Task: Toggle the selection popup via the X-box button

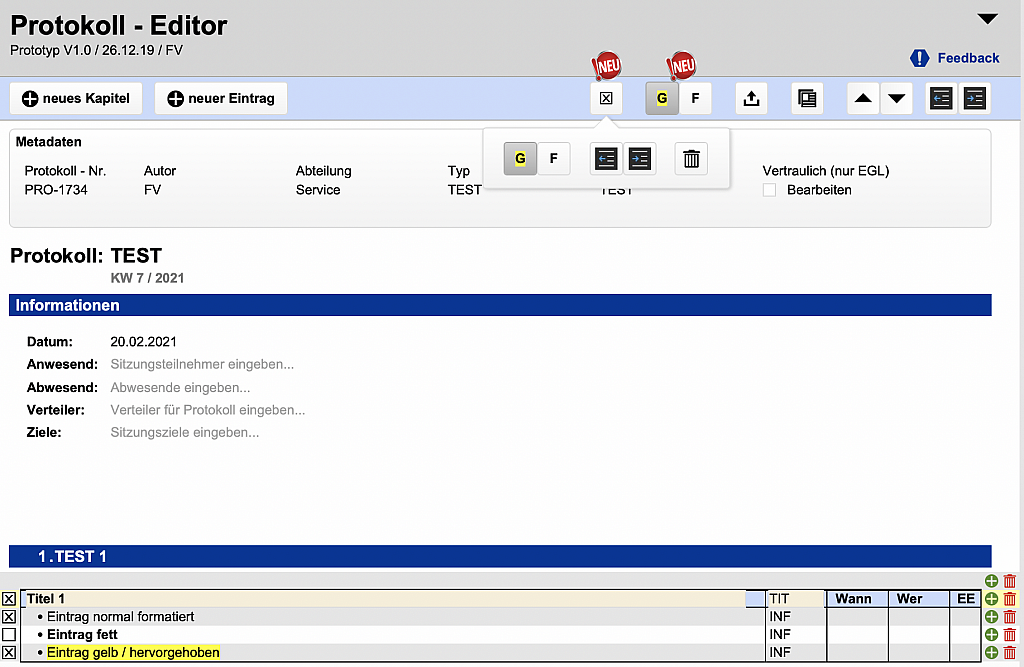Action: (606, 99)
